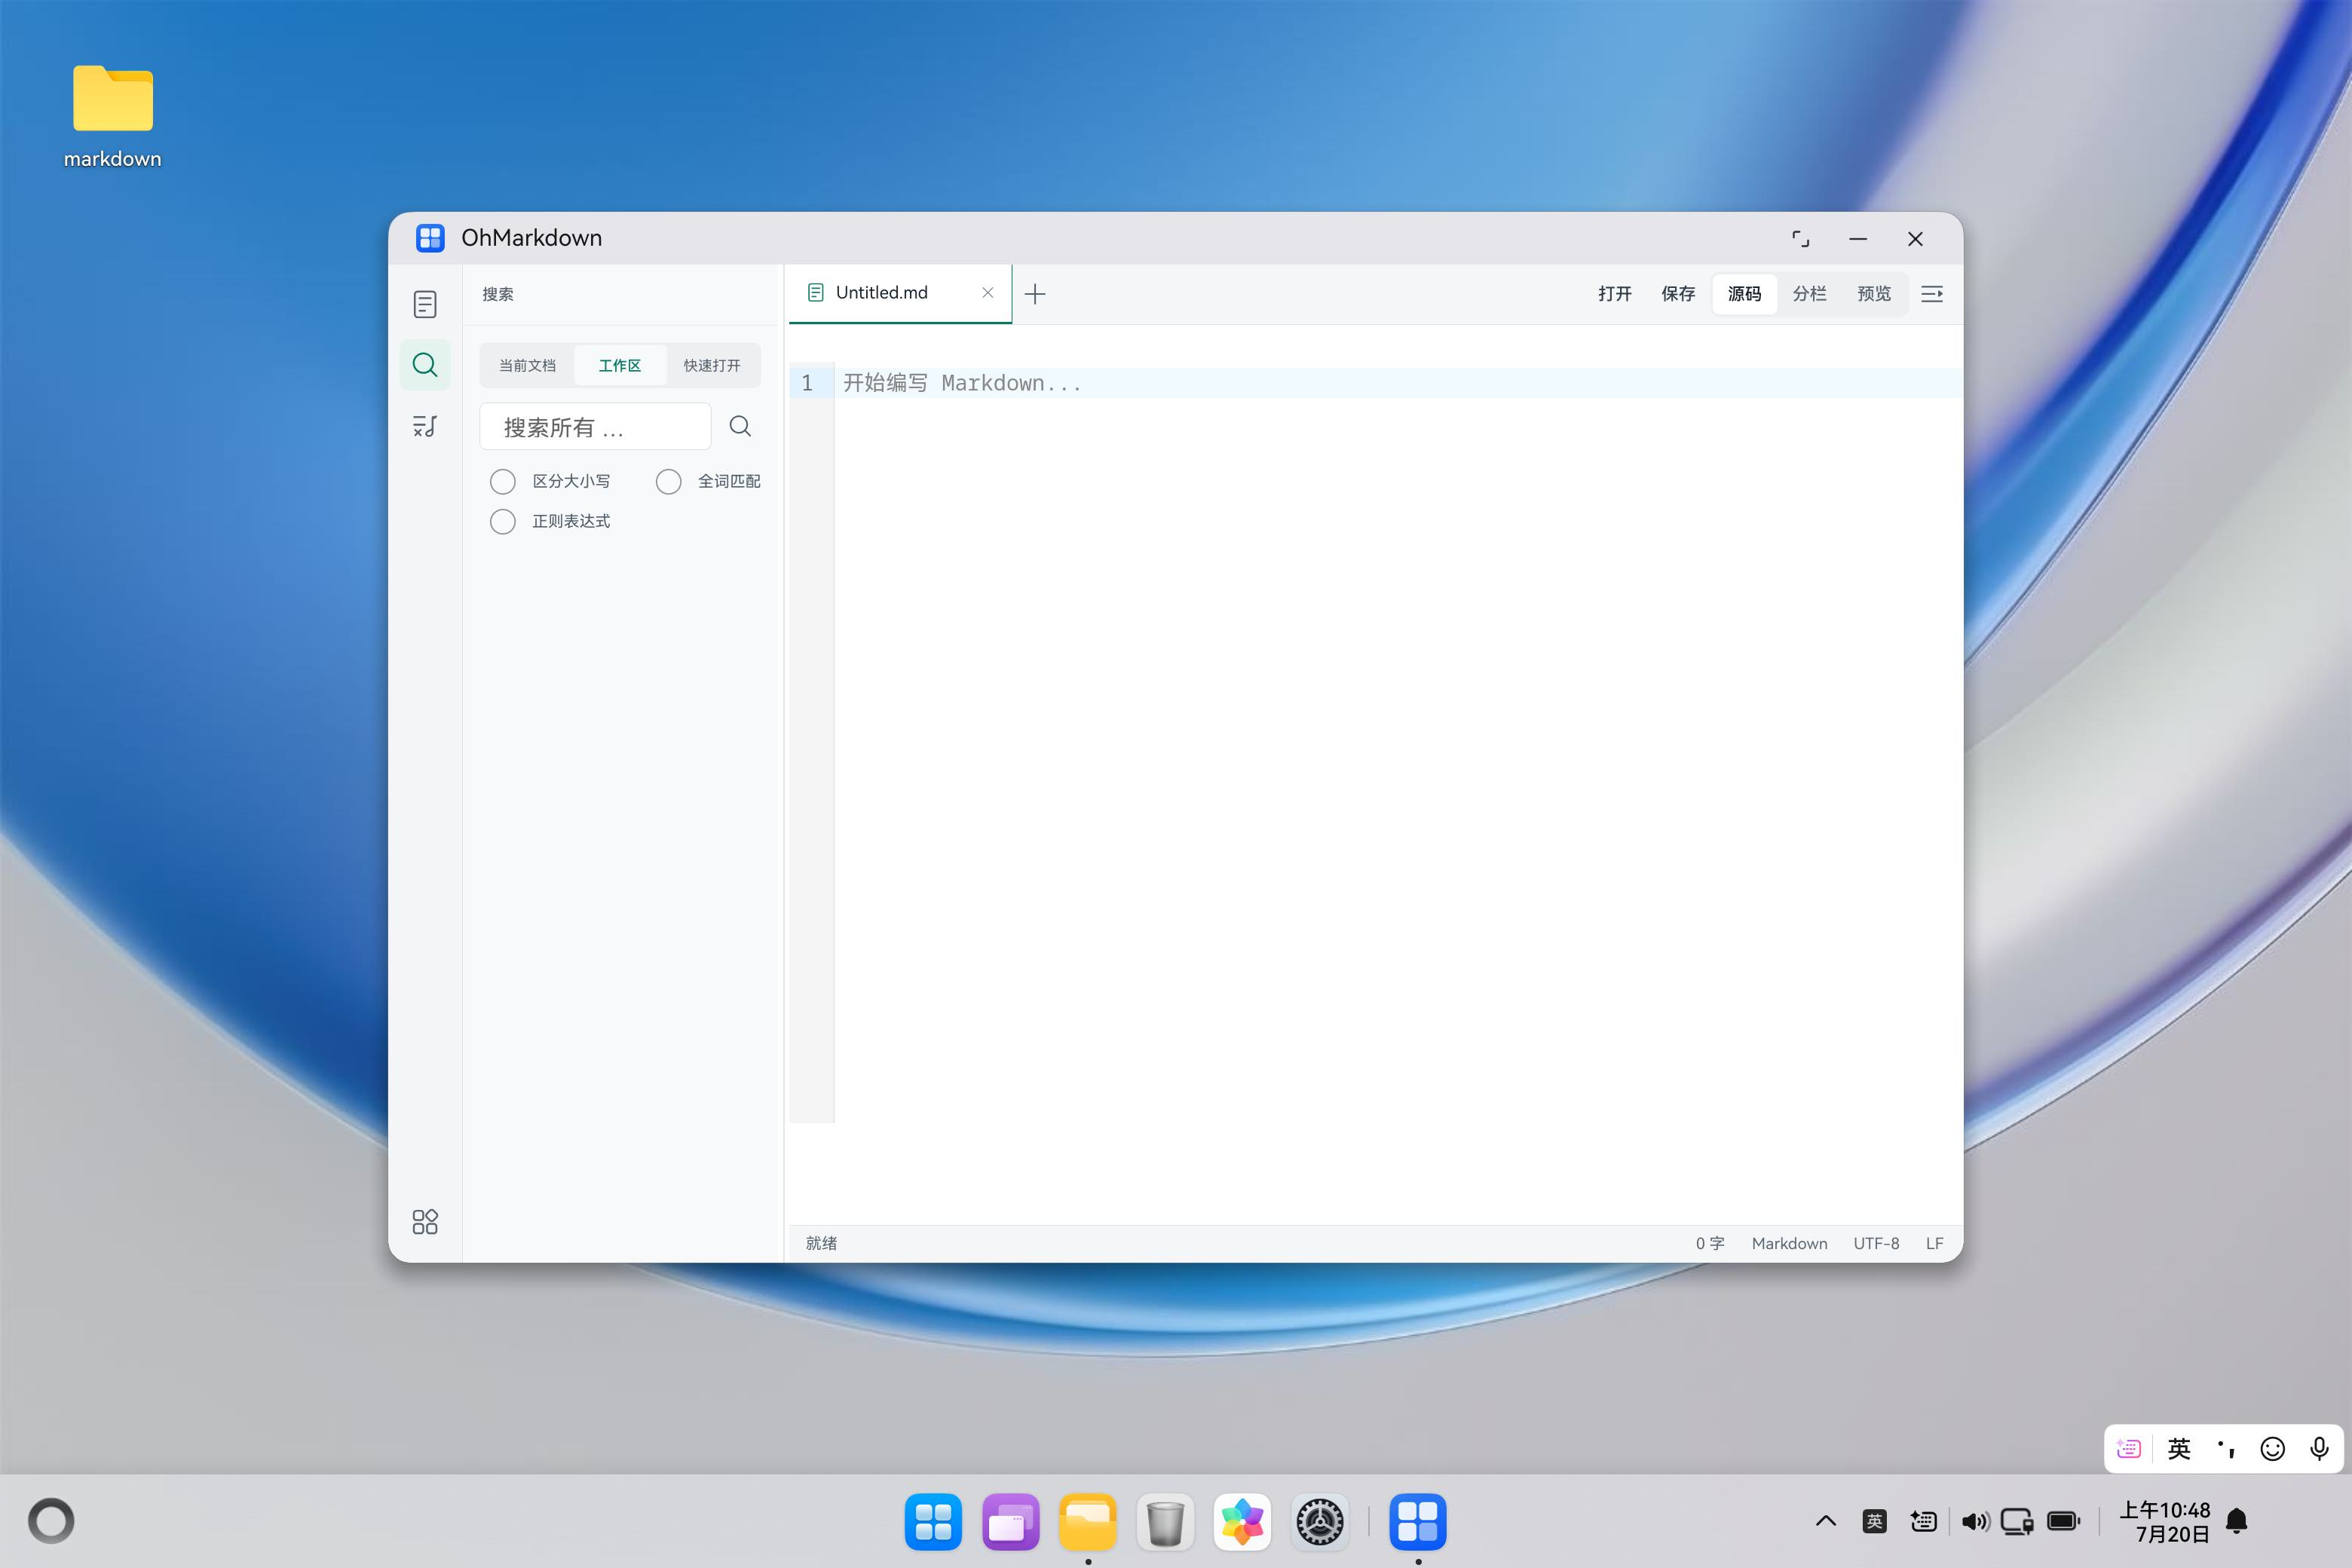
Task: Switch to 当前文档 search tab
Action: tap(527, 366)
